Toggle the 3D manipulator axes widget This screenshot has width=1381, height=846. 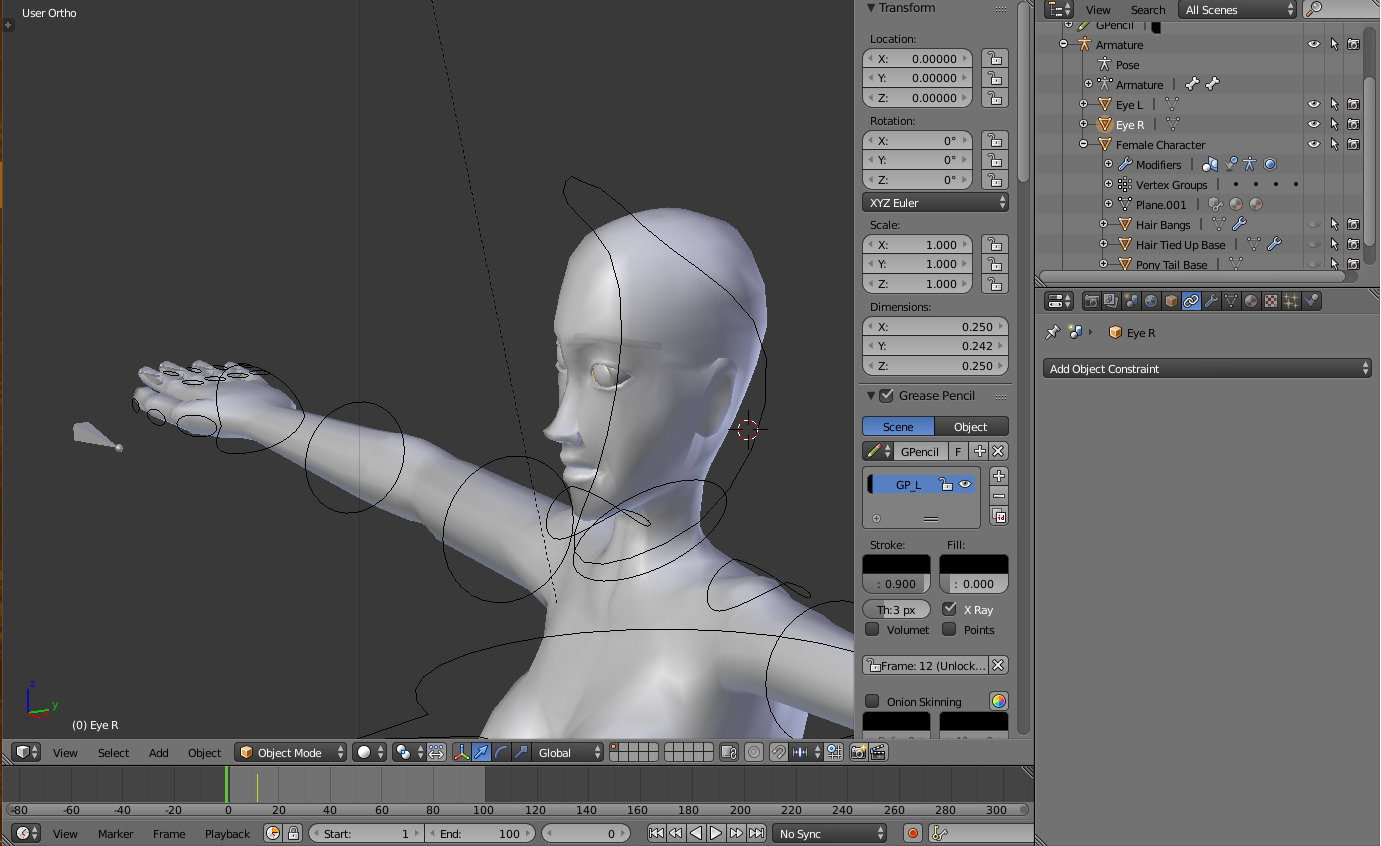tap(462, 752)
